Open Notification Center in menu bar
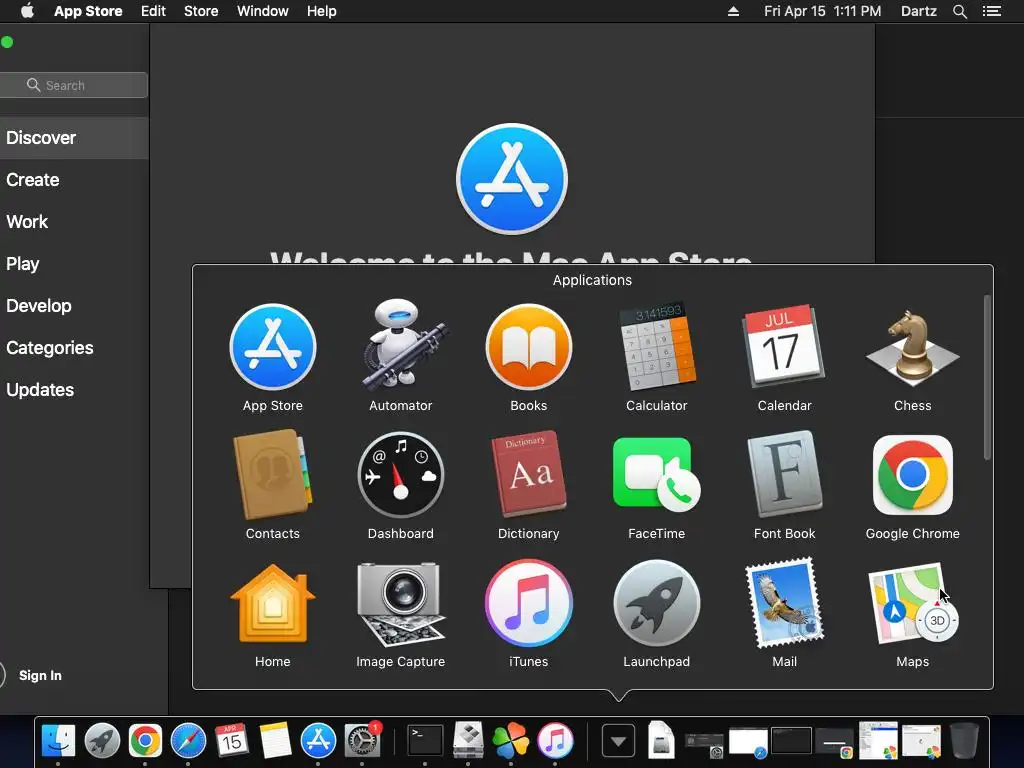This screenshot has height=768, width=1024. point(992,11)
